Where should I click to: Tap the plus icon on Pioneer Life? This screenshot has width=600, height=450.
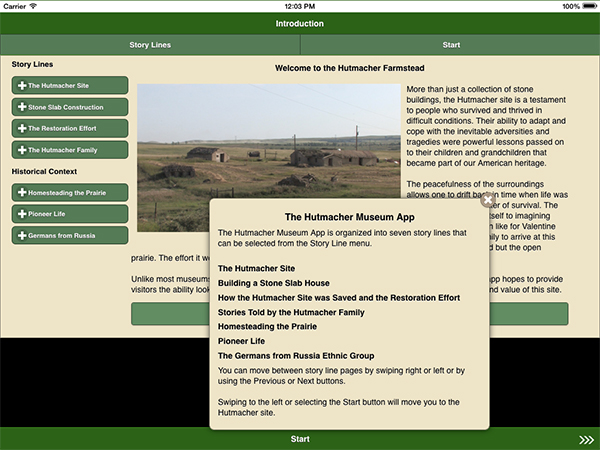(22, 214)
